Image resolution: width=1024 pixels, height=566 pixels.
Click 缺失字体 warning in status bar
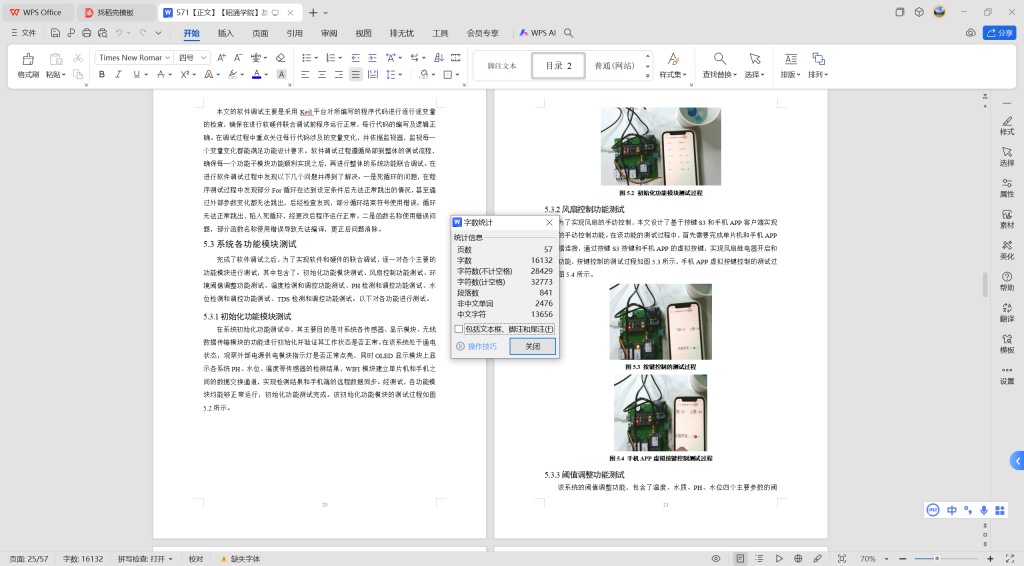(240, 559)
